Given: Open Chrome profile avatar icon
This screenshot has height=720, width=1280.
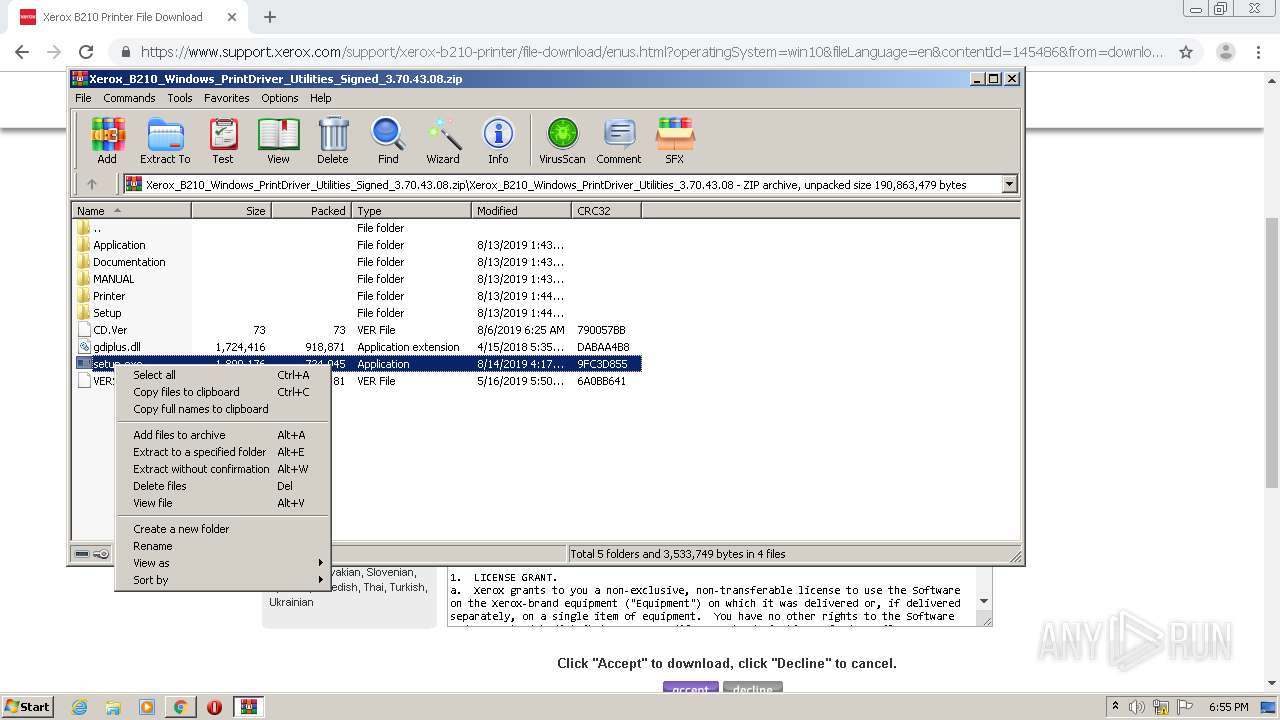Looking at the screenshot, I should (x=1225, y=52).
